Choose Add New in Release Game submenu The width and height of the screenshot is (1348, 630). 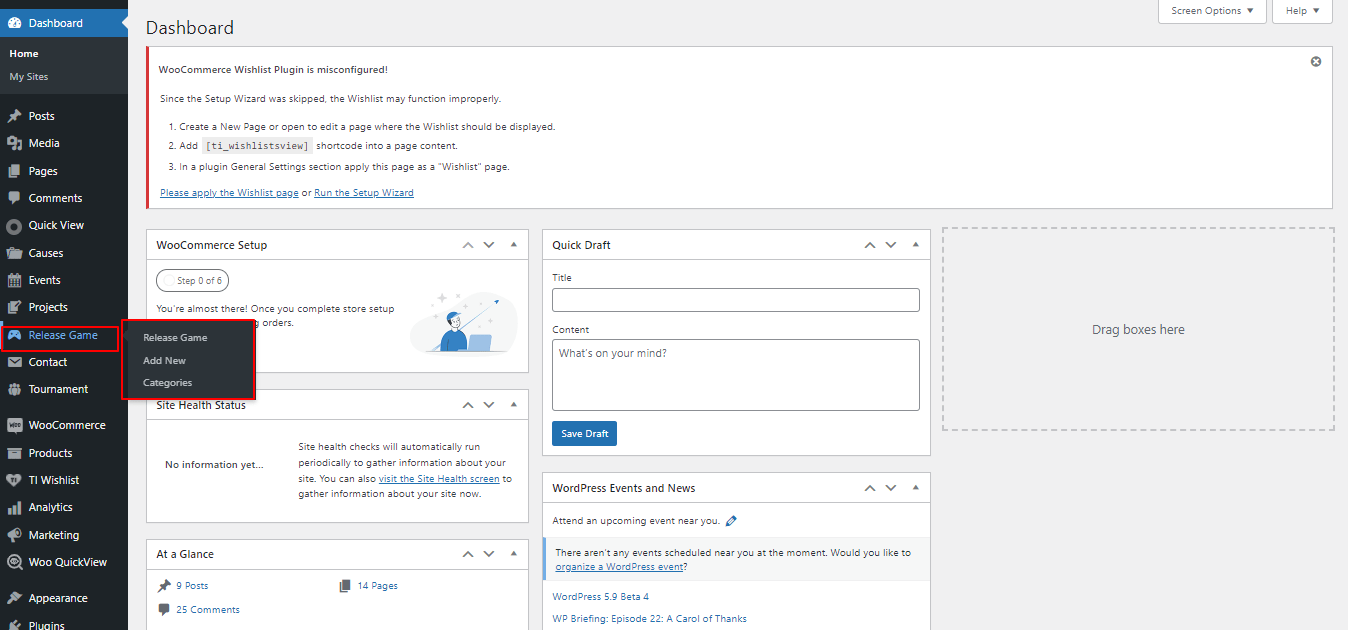coord(164,361)
